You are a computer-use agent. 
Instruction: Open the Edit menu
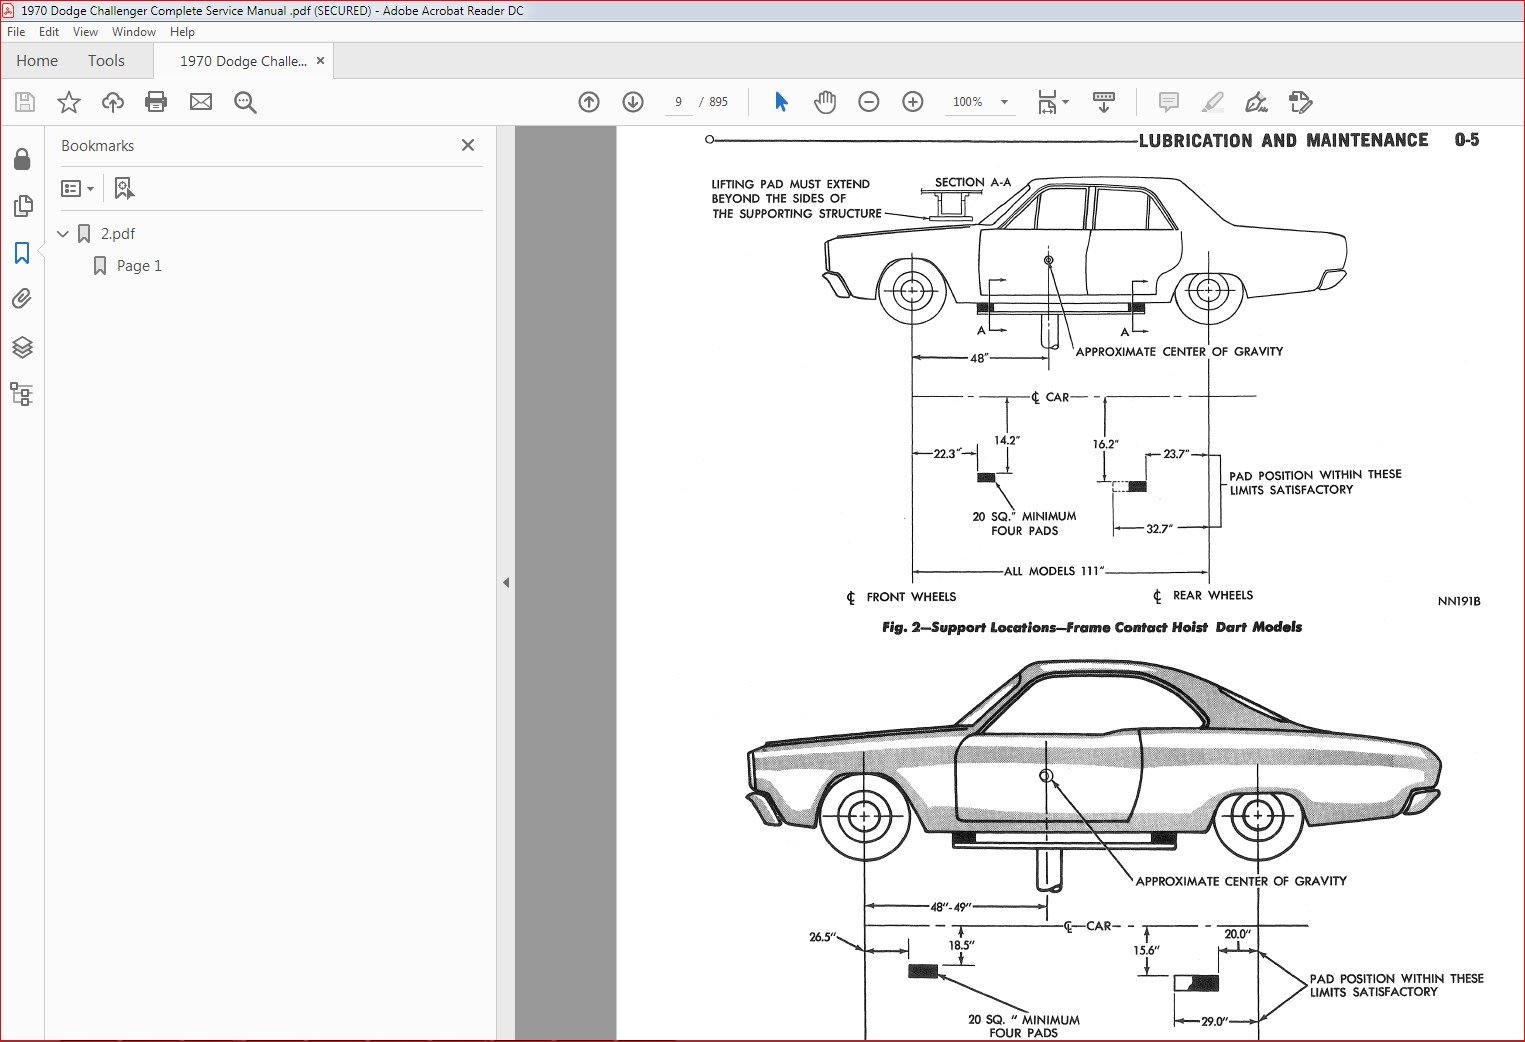[x=49, y=32]
